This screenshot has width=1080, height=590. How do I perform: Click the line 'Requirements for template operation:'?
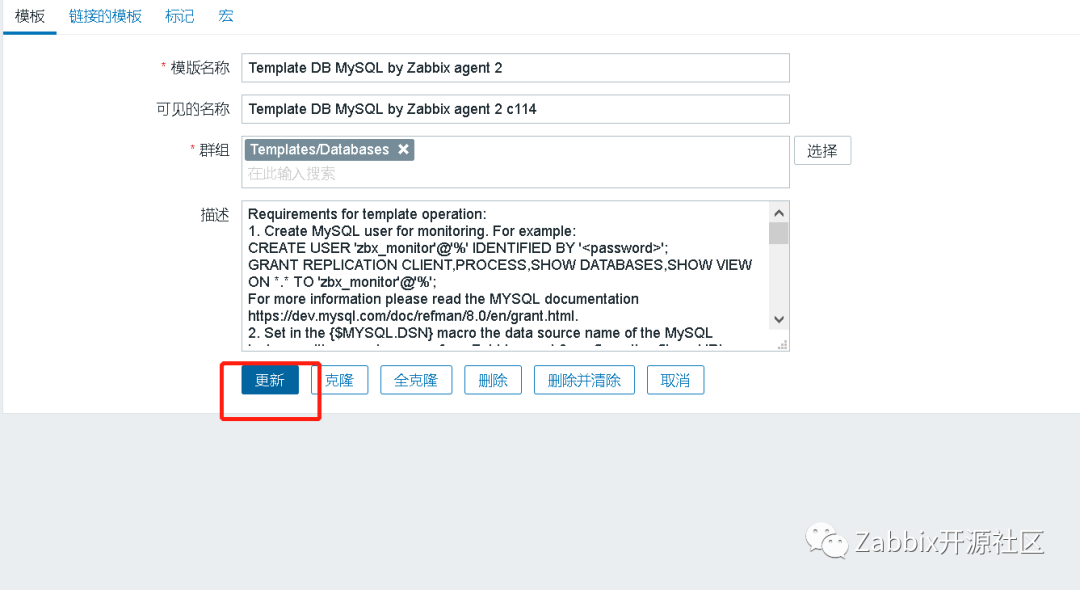coord(367,214)
